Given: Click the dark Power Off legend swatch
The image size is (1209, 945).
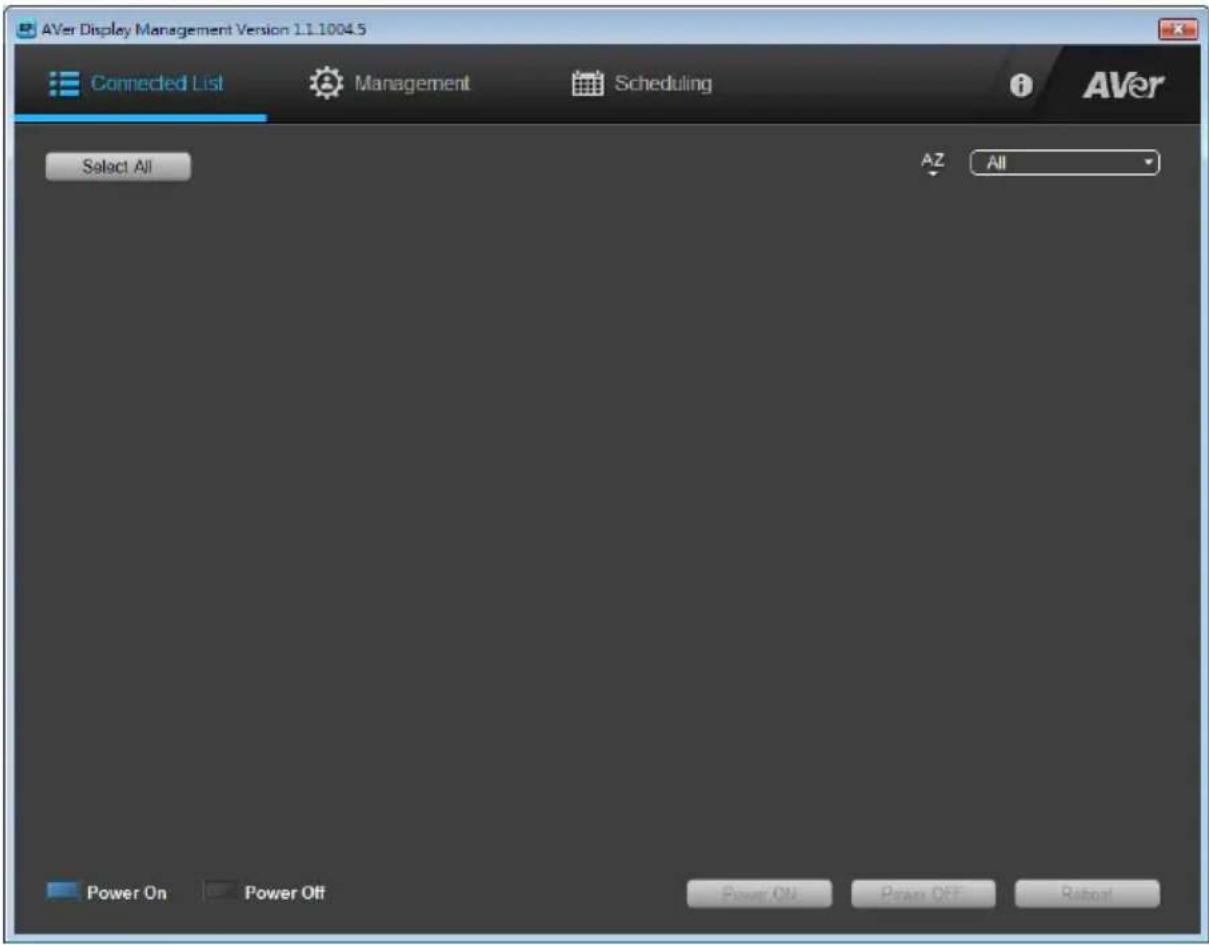Looking at the screenshot, I should (x=220, y=891).
